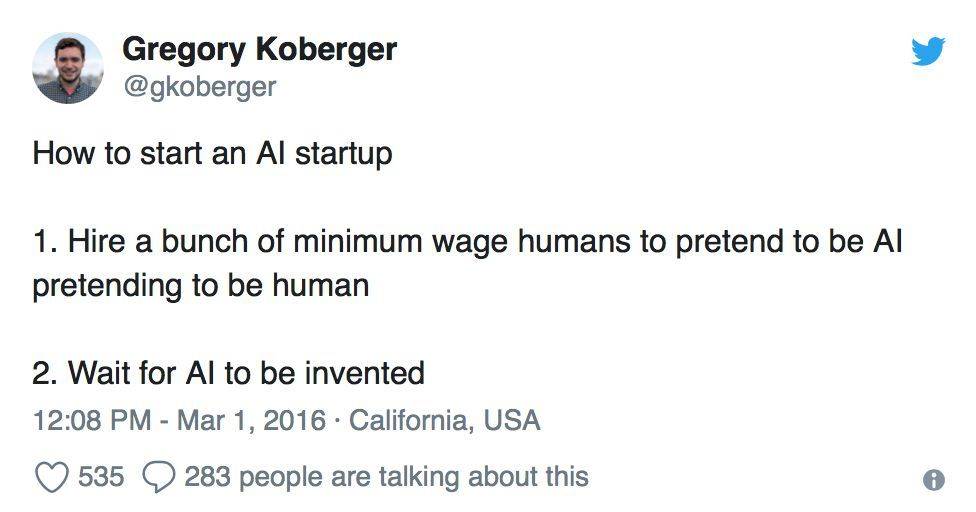Select the 'Wait for AI to be invented' line

pos(228,373)
